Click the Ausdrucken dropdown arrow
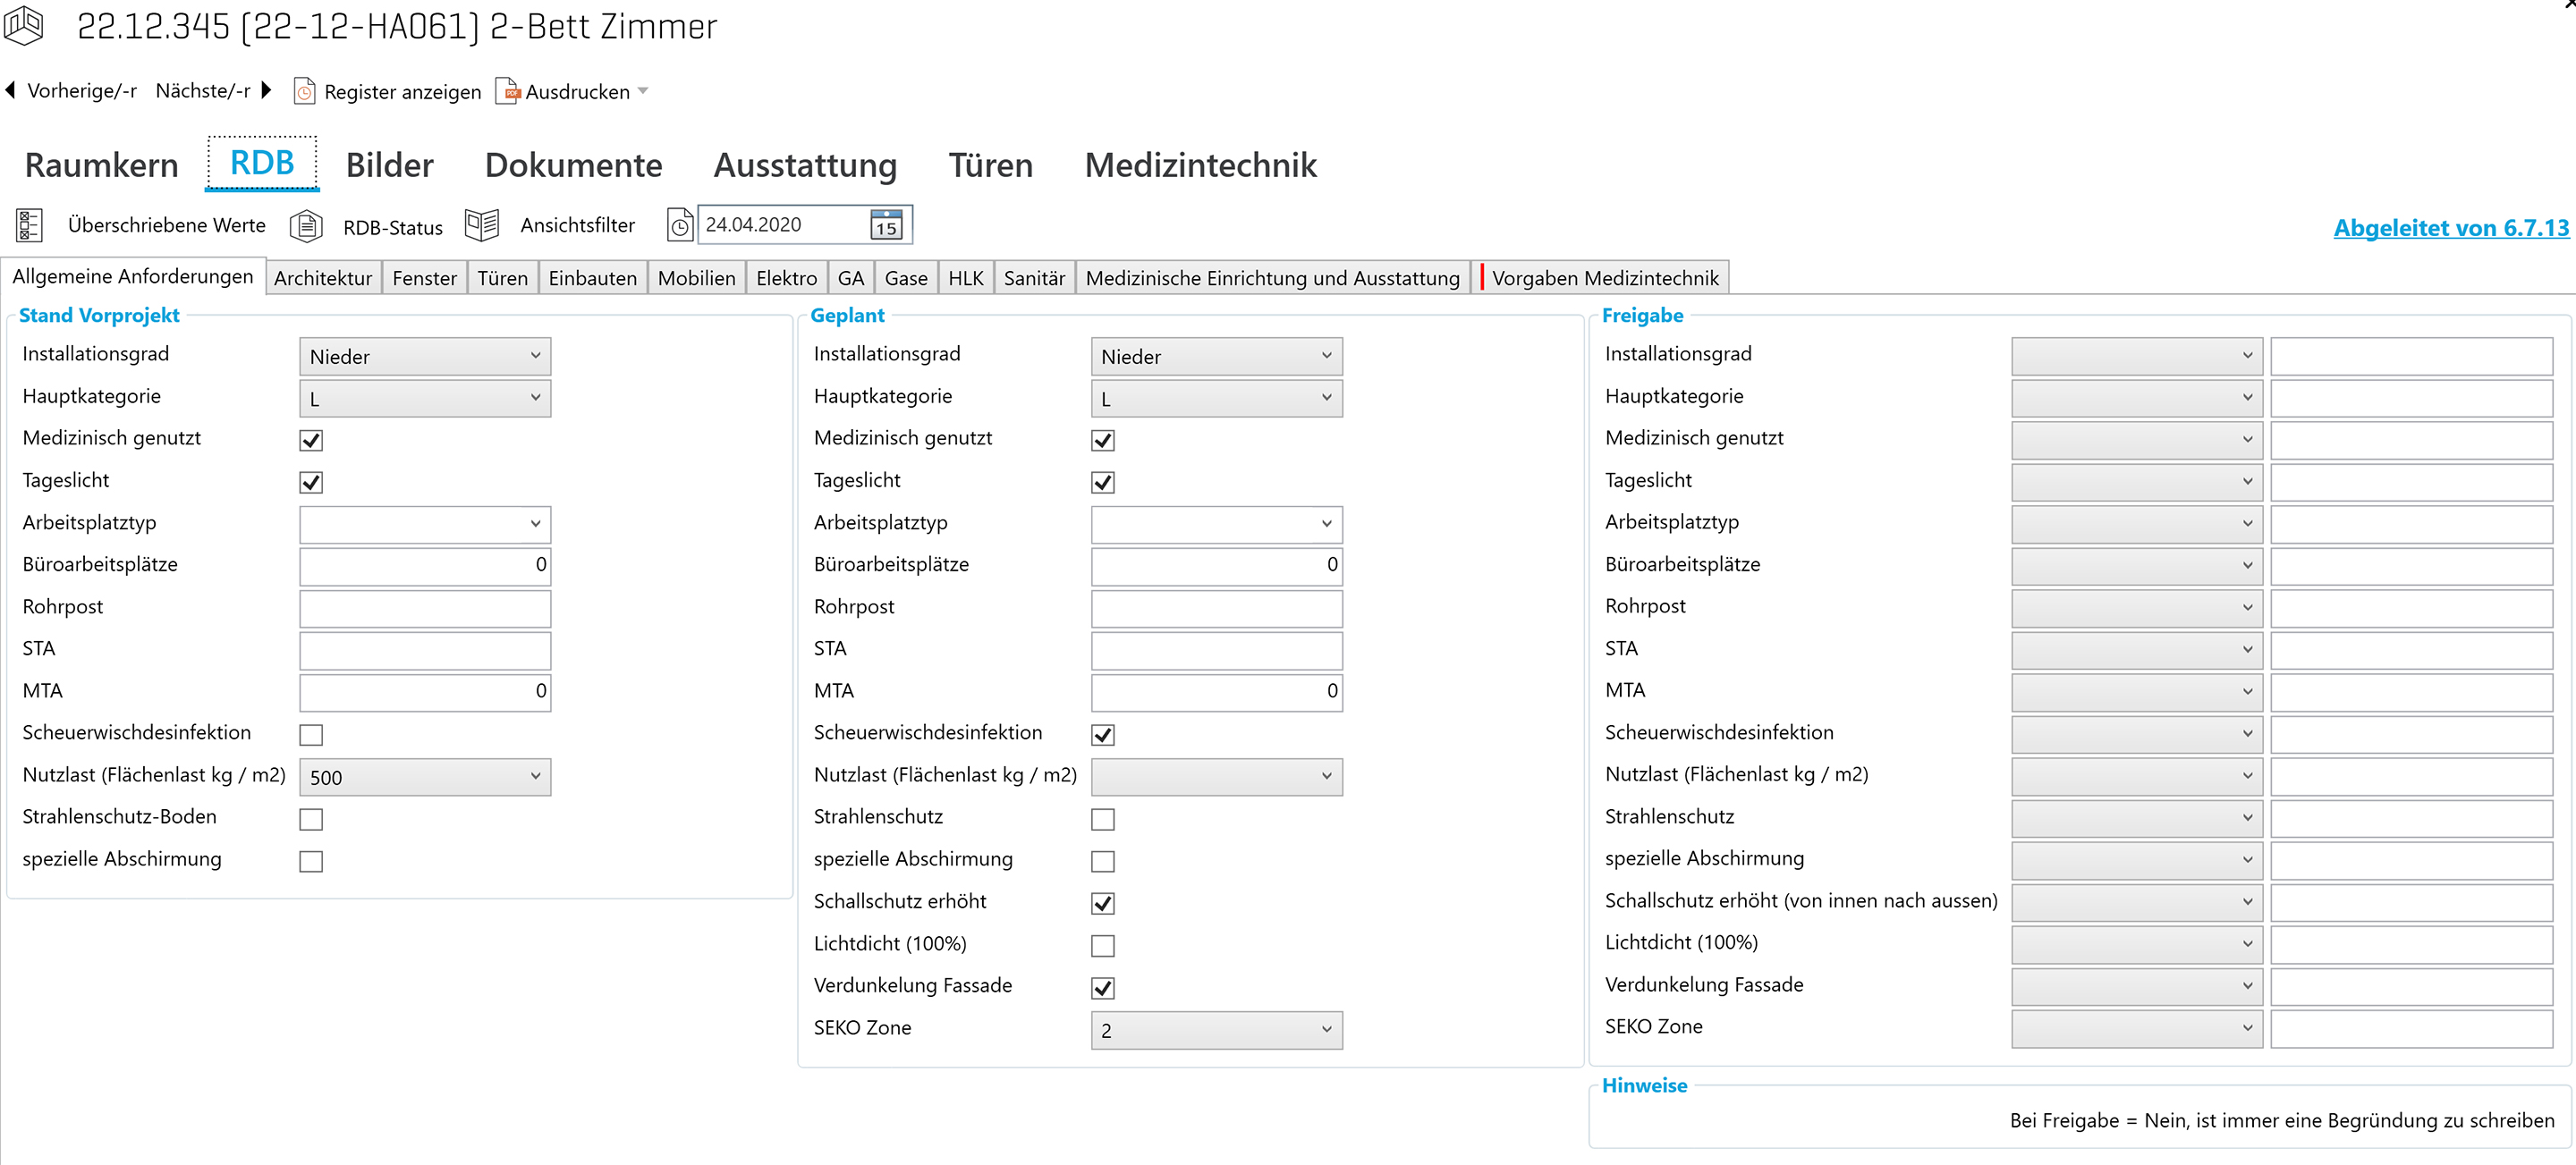This screenshot has height=1165, width=2576. click(643, 91)
